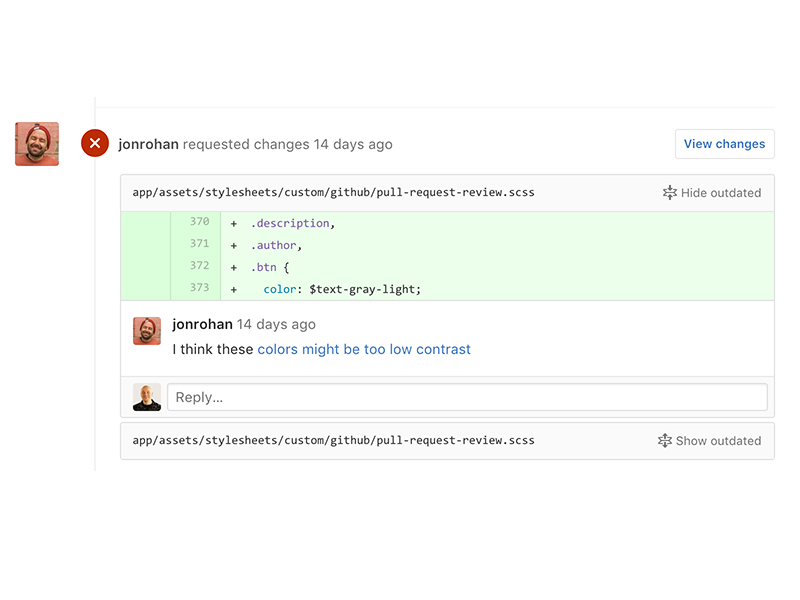Click "14 days ago" in the review header

pos(353,144)
